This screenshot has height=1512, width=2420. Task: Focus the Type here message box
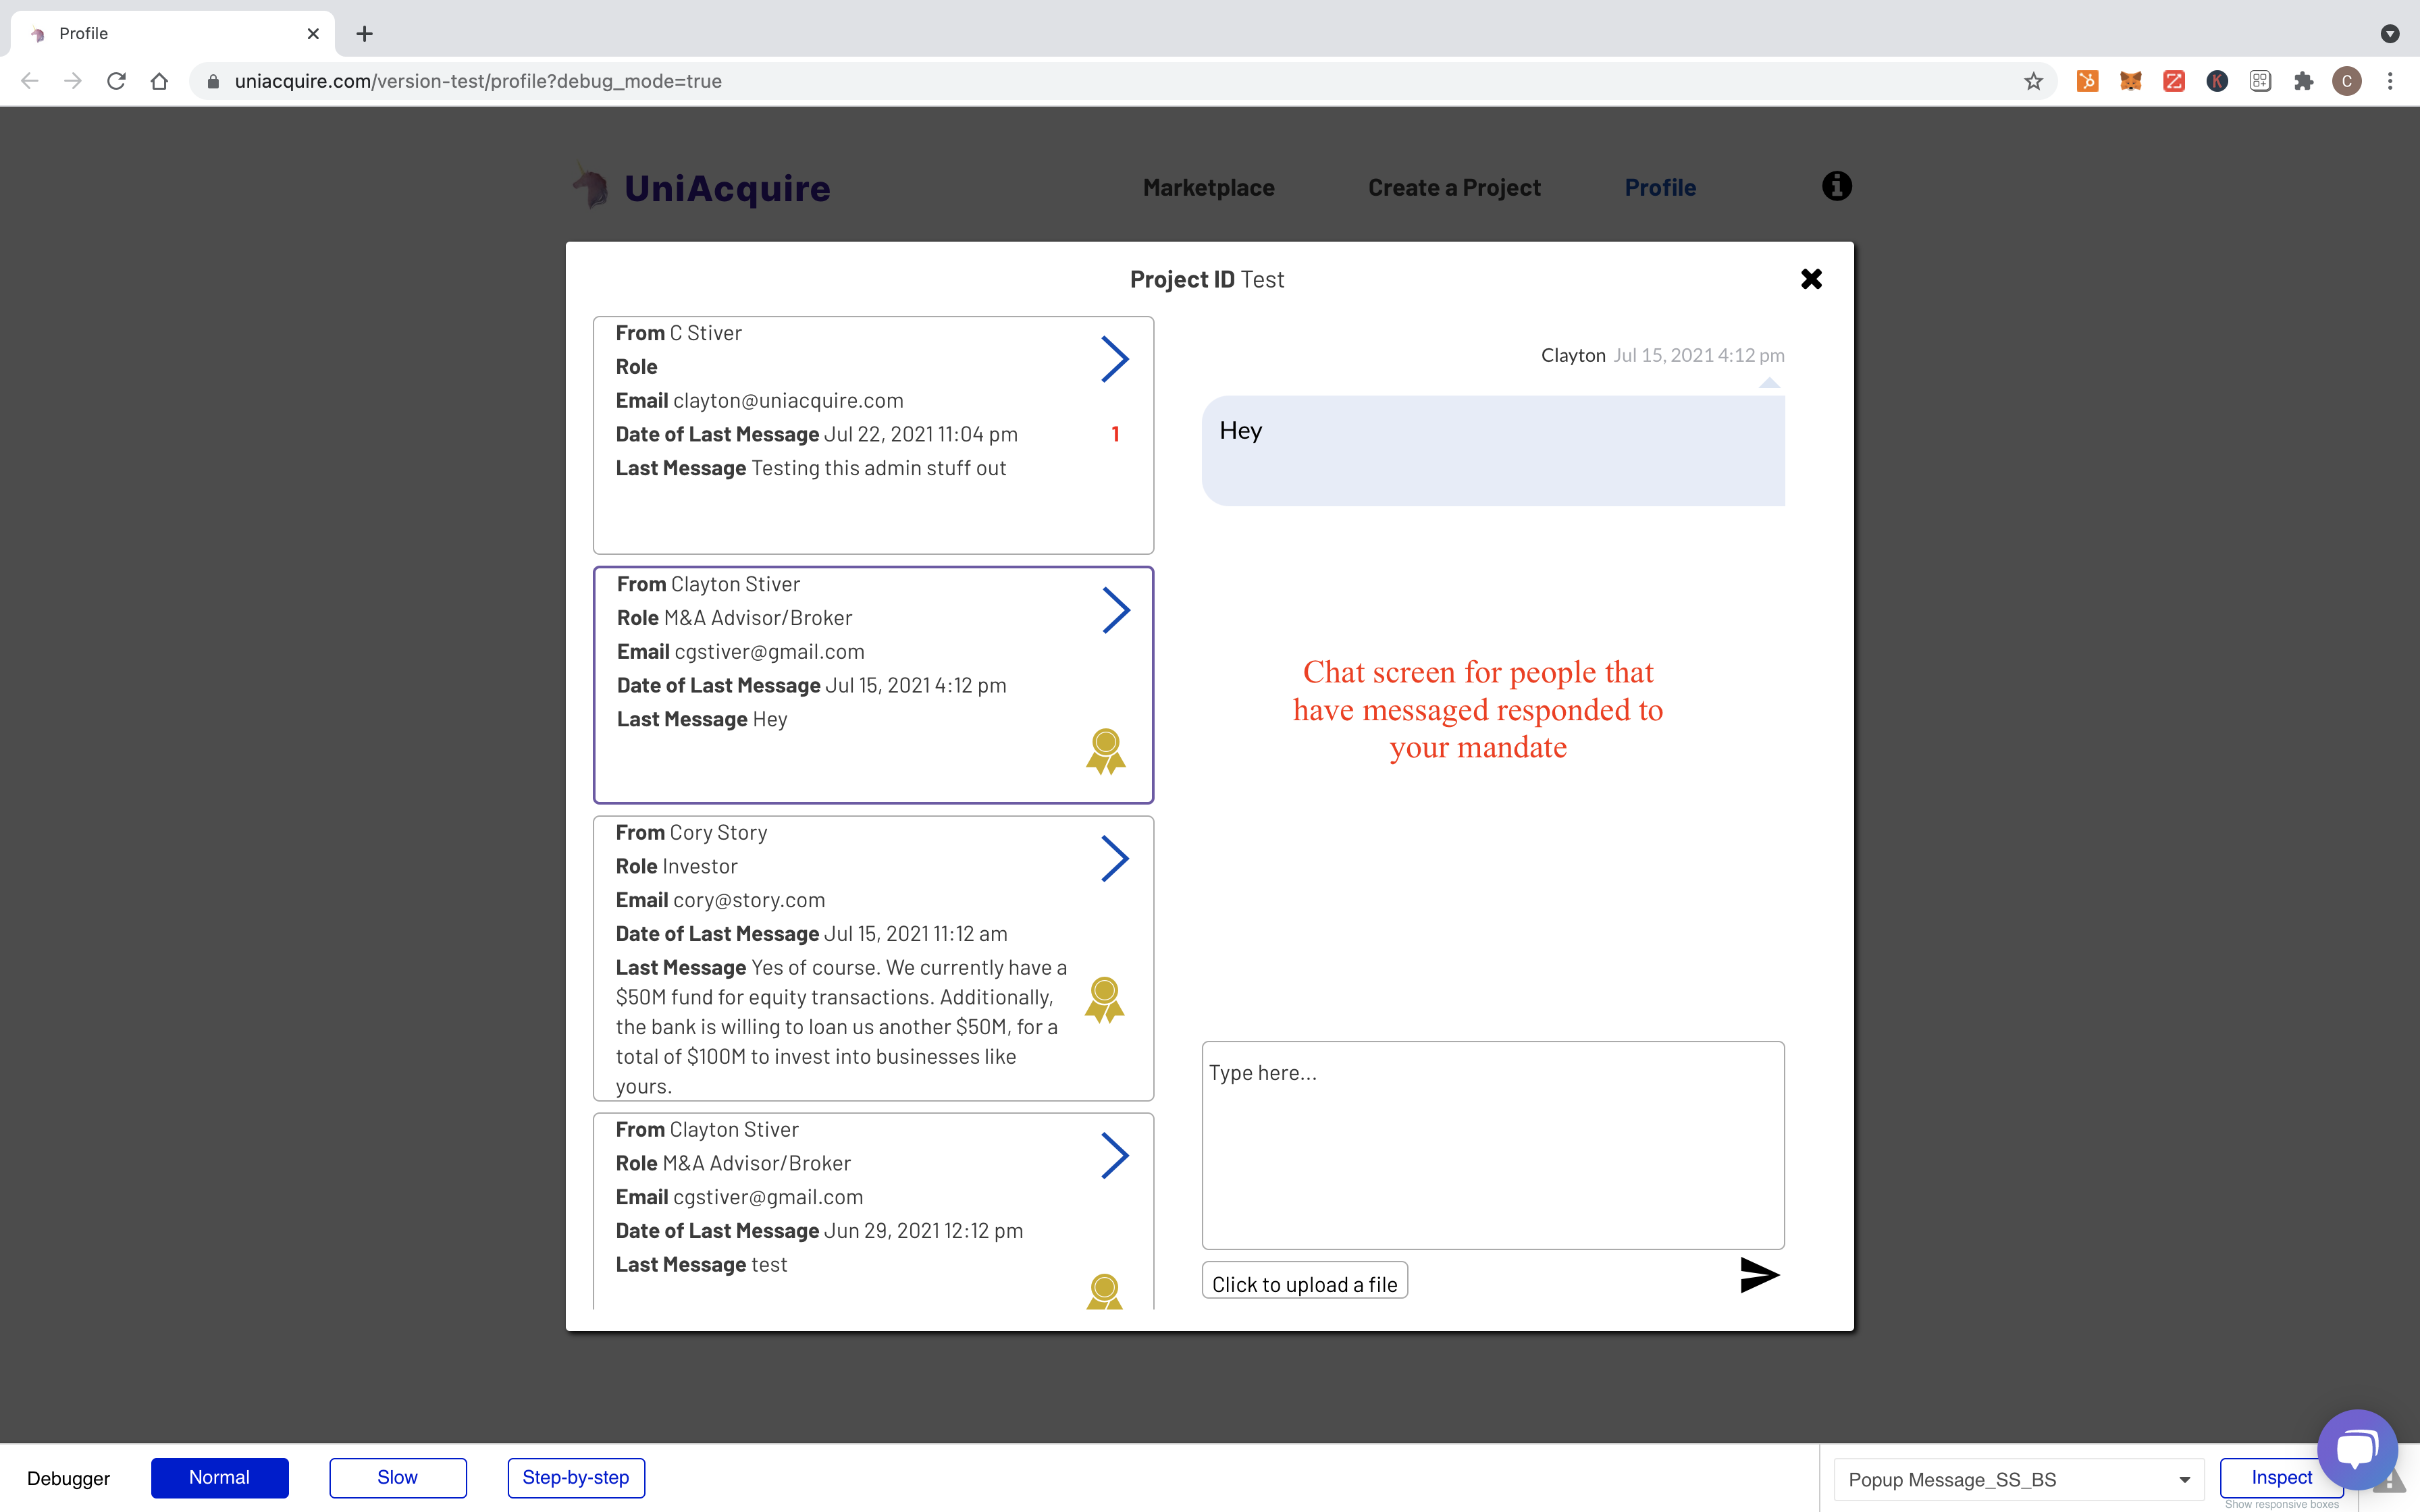pyautogui.click(x=1492, y=1144)
